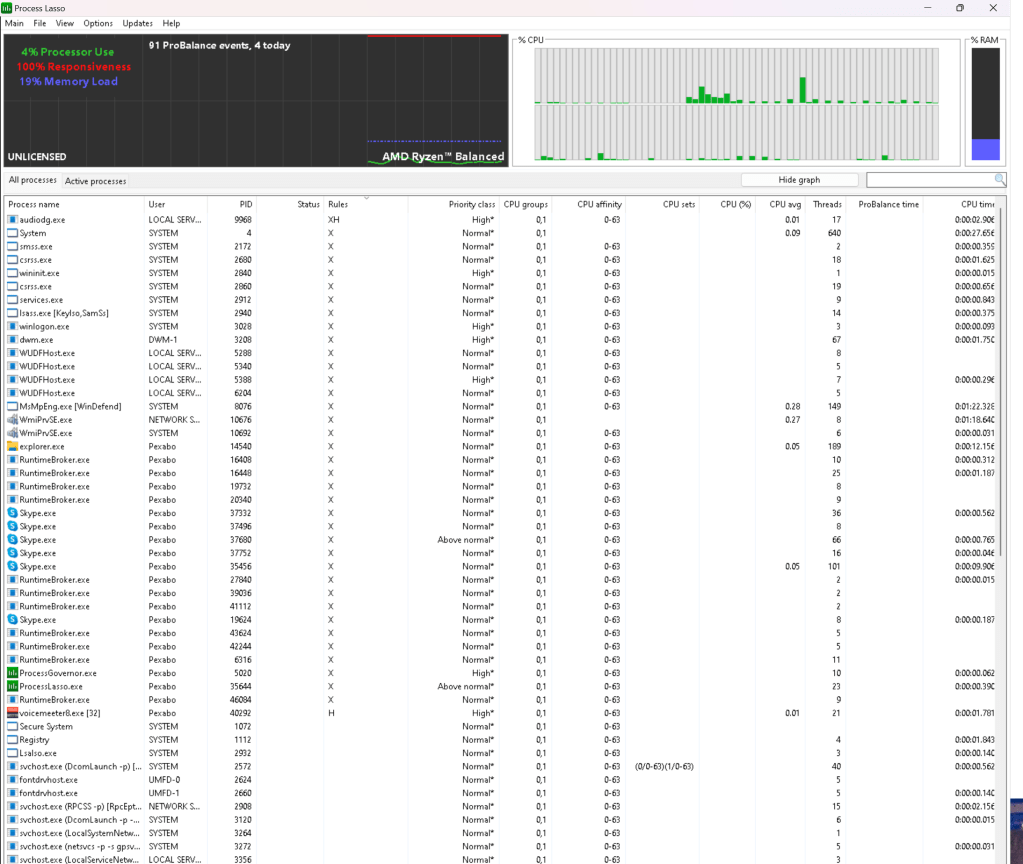Click the XH rule cell for audiodg.exe
The width and height of the screenshot is (1023, 864).
point(333,220)
